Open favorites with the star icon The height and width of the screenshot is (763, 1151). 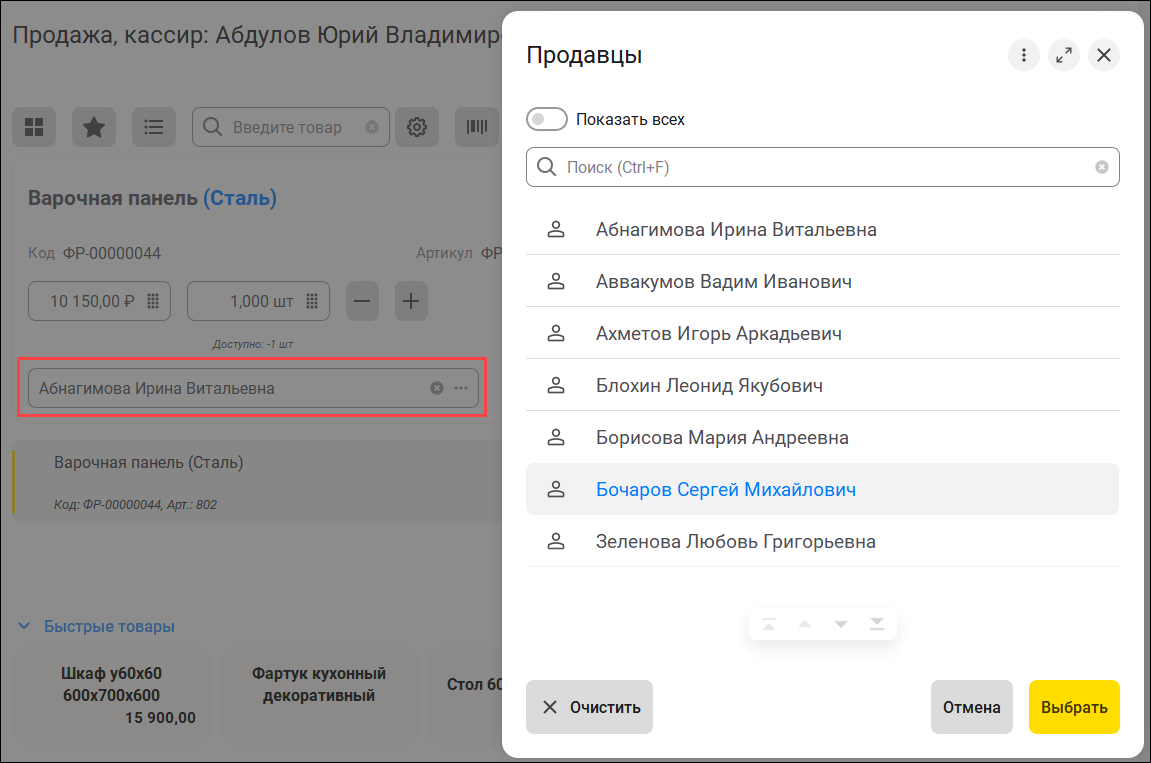point(94,127)
